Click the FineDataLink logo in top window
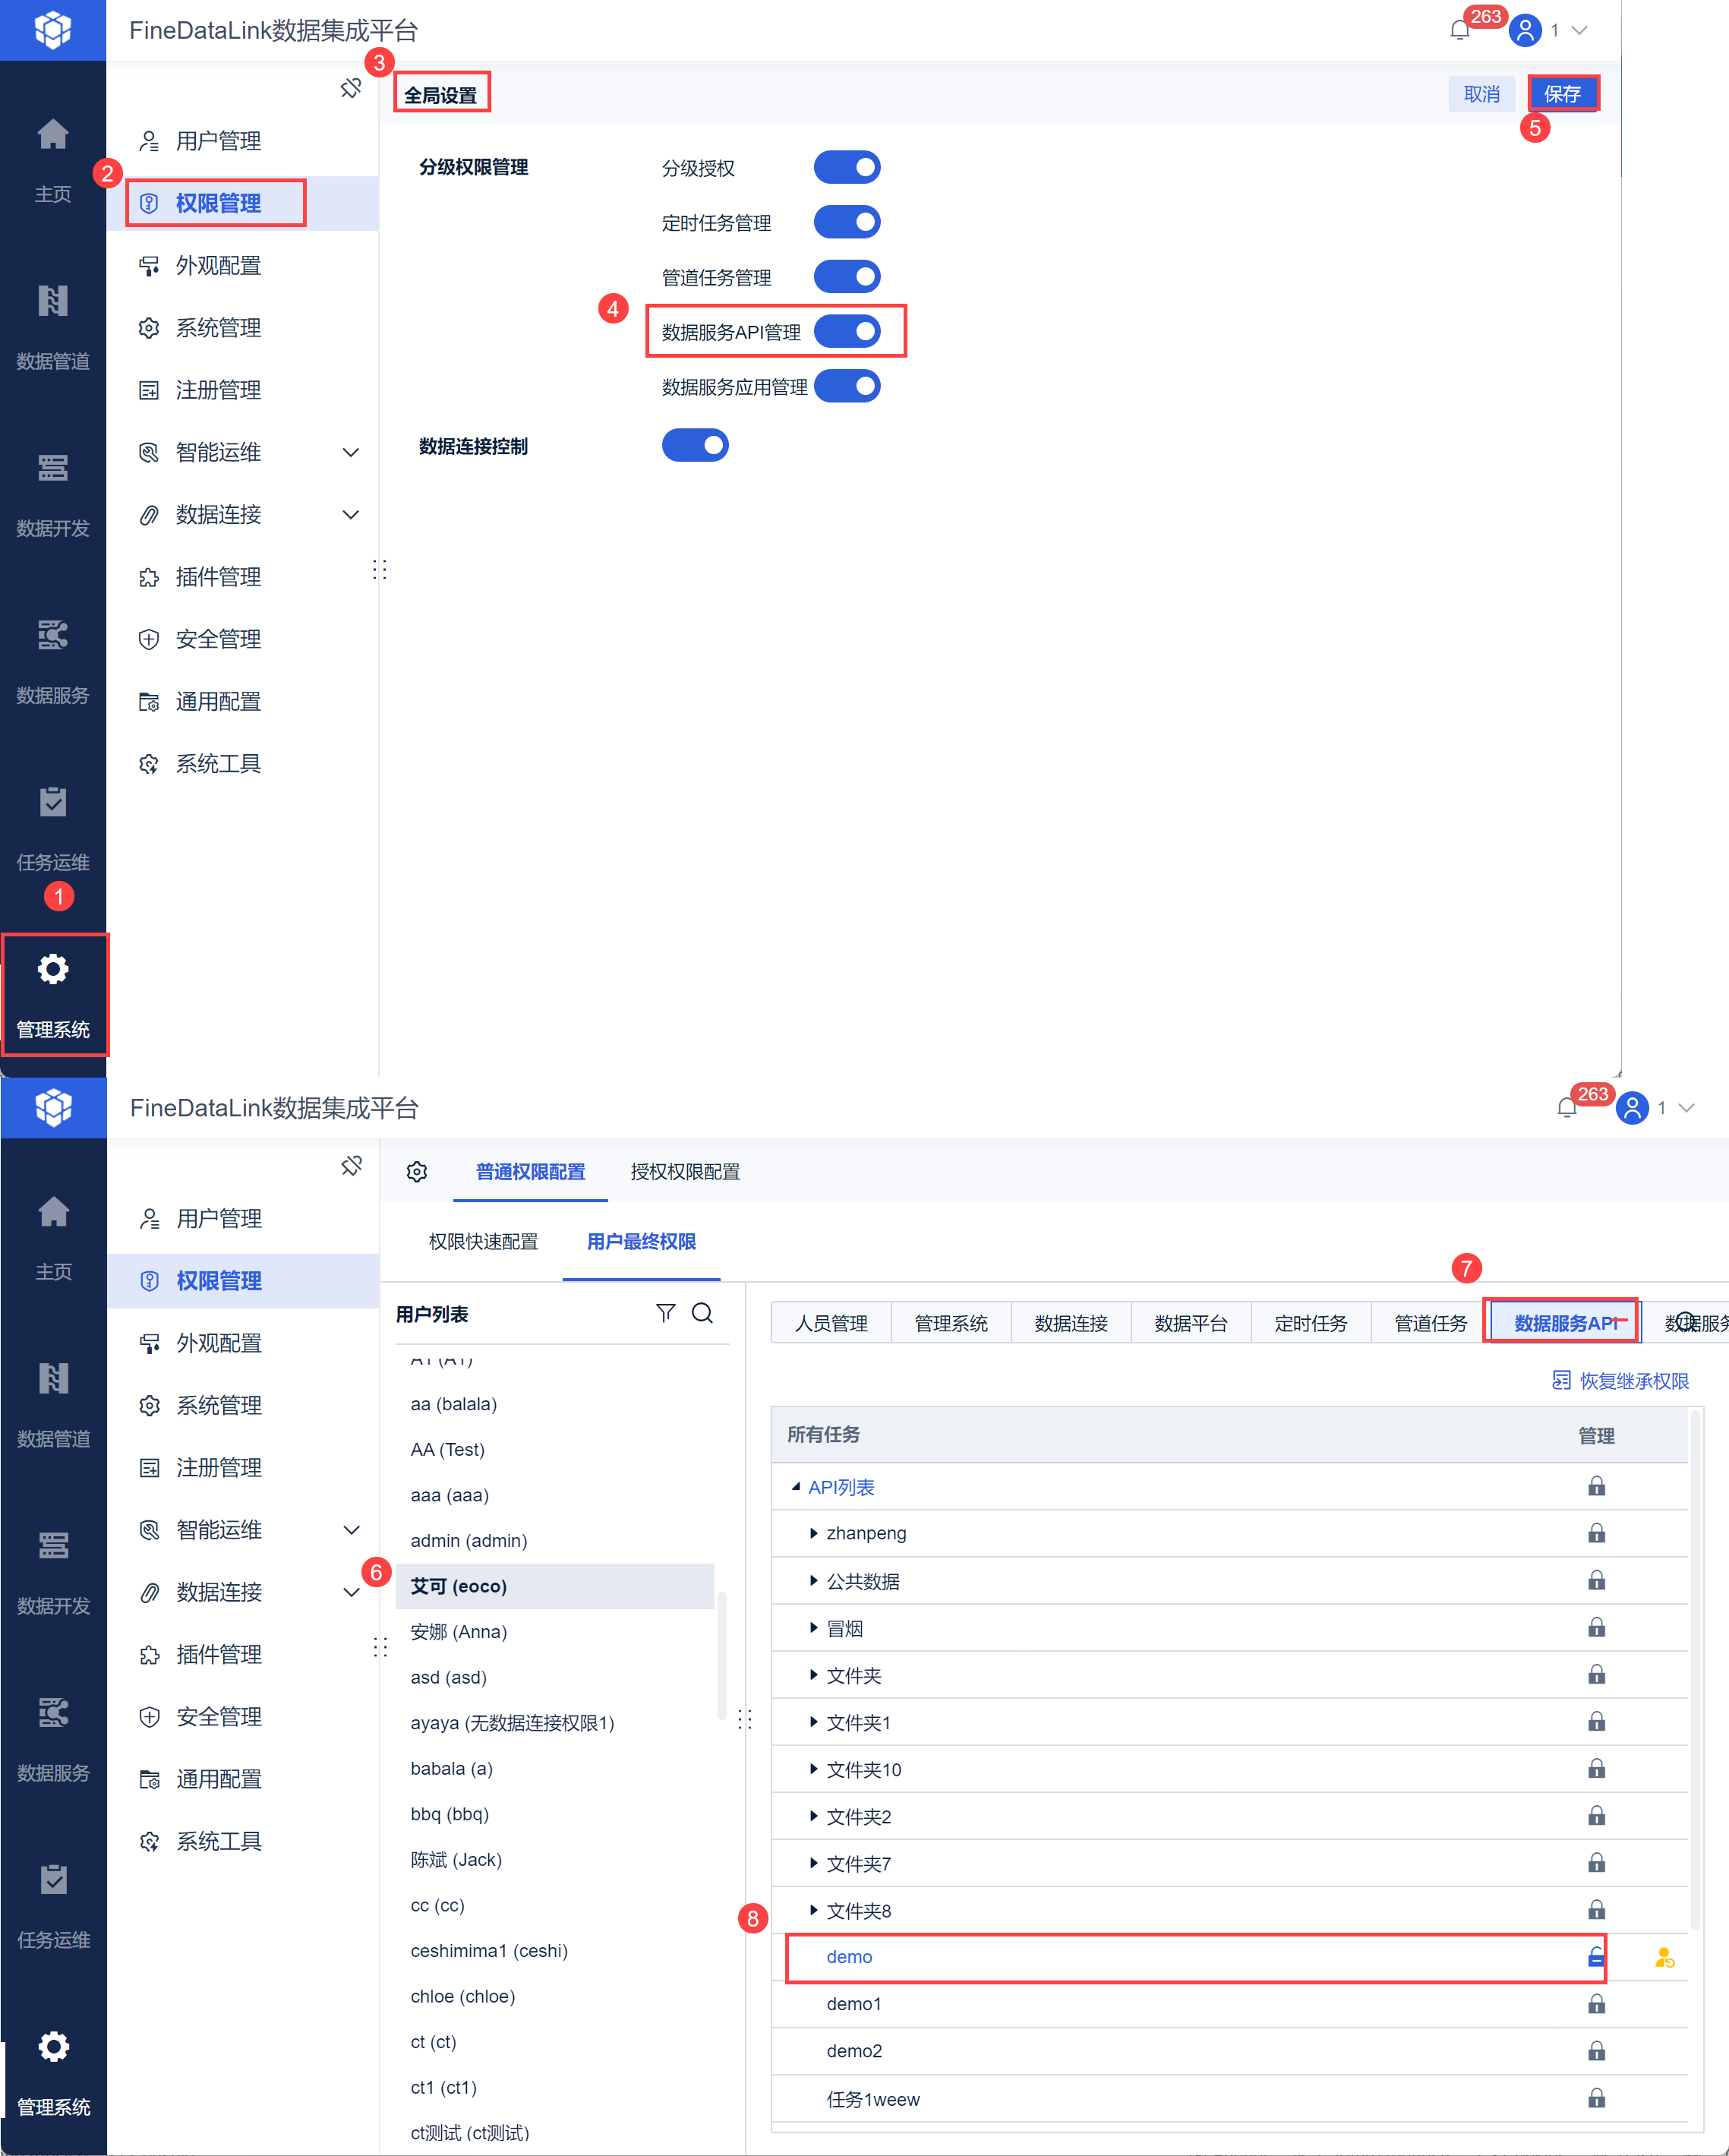Viewport: 1729px width, 2156px height. (53, 30)
